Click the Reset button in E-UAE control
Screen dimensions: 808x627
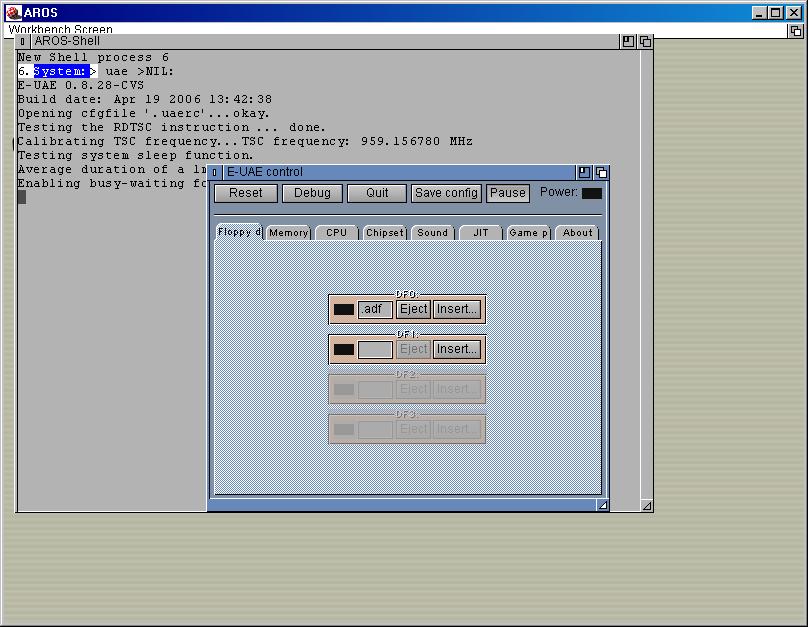[246, 193]
